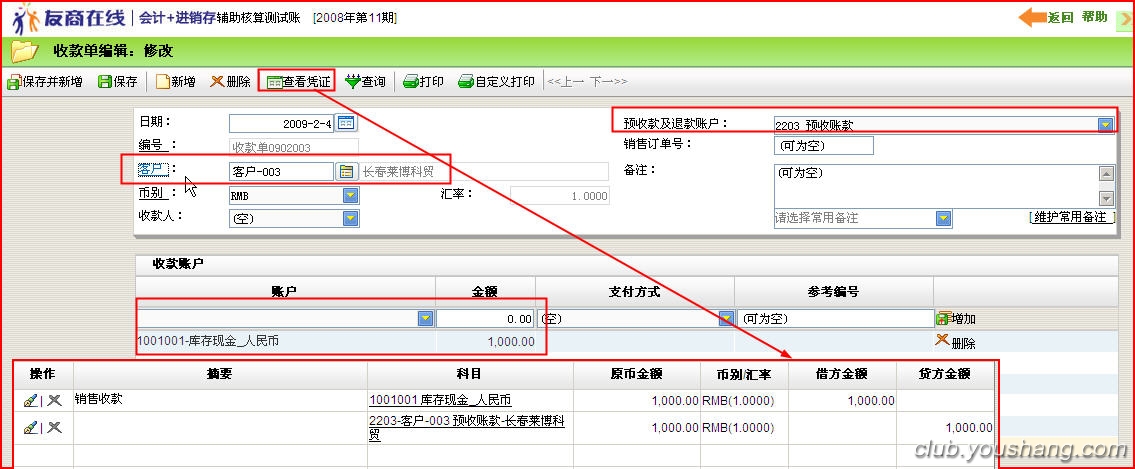Open the date calendar picker icon
The height and width of the screenshot is (469, 1135).
coord(347,123)
